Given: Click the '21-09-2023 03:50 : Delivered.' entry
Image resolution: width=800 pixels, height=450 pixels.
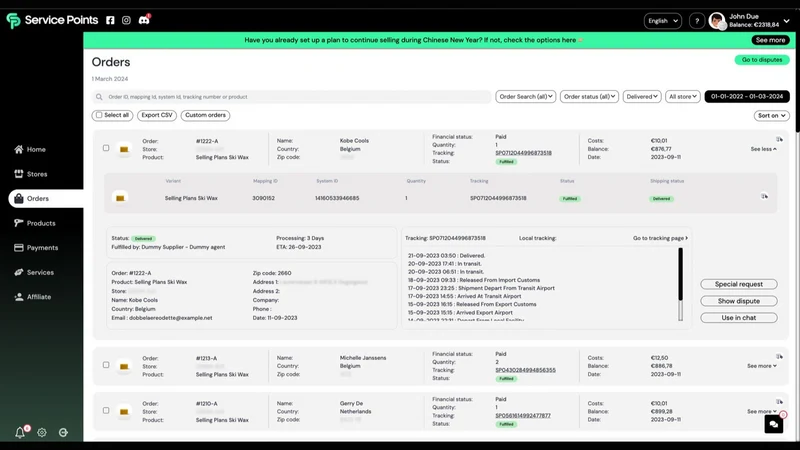Looking at the screenshot, I should pyautogui.click(x=446, y=256).
